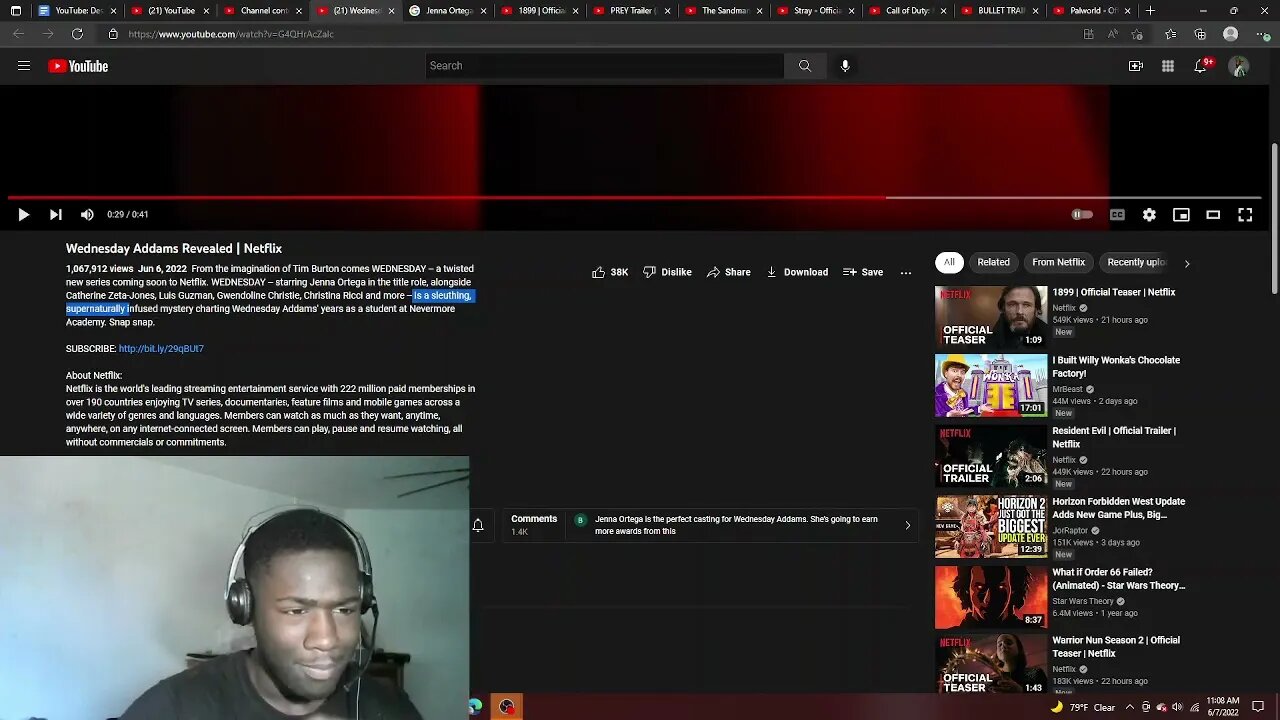This screenshot has width=1280, height=720.
Task: Open the MrBeast channel name
Action: 1069,389
